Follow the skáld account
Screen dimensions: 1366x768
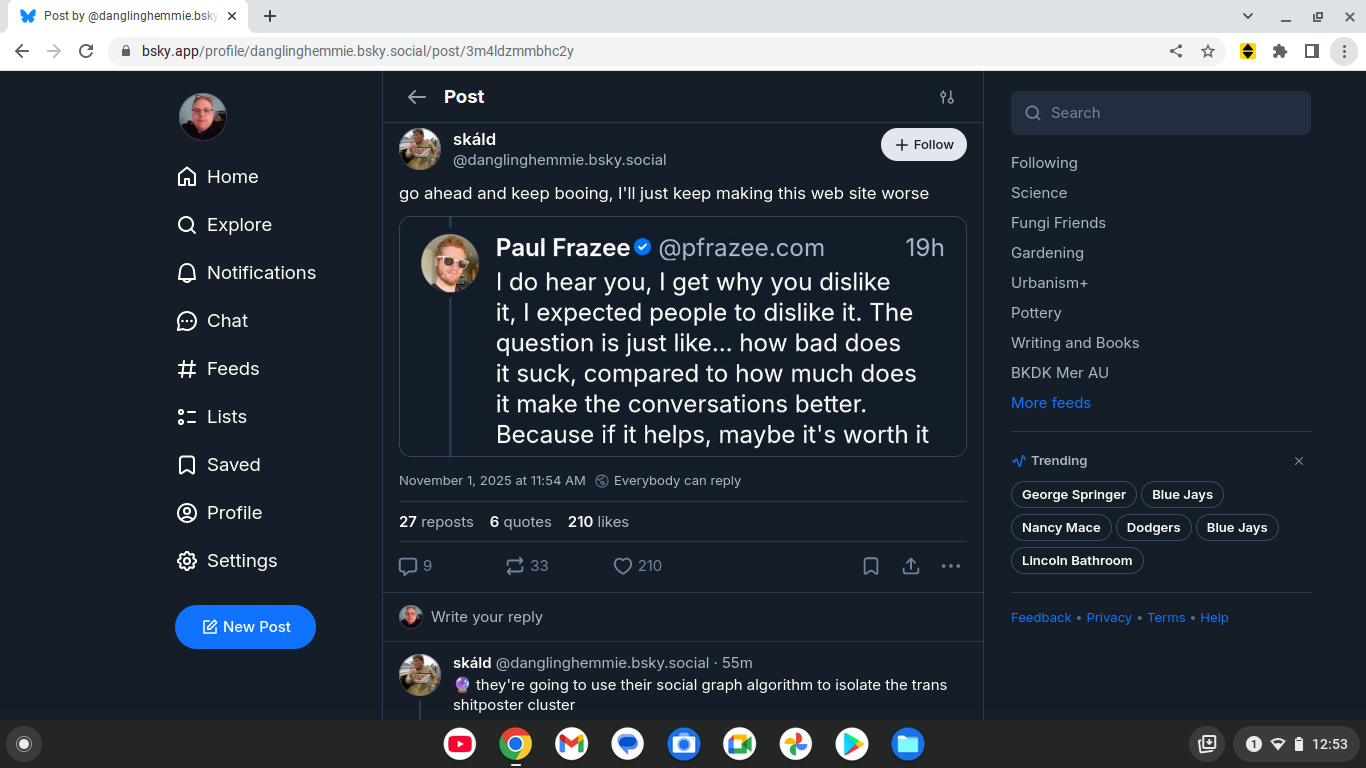(924, 145)
